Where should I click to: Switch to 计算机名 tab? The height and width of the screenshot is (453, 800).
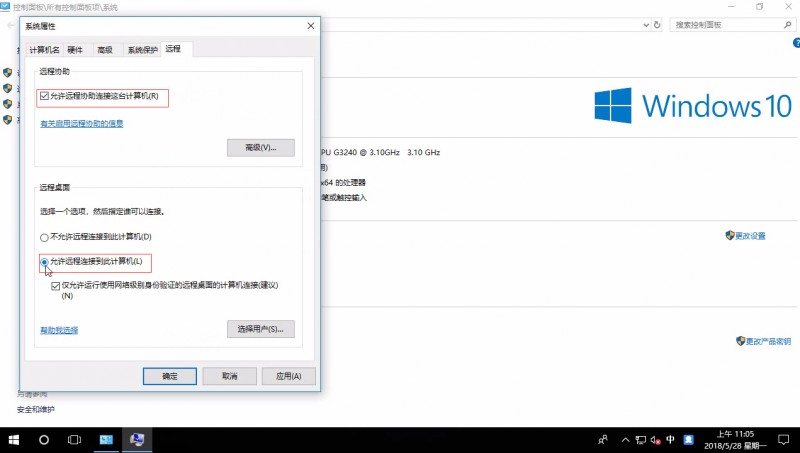44,49
